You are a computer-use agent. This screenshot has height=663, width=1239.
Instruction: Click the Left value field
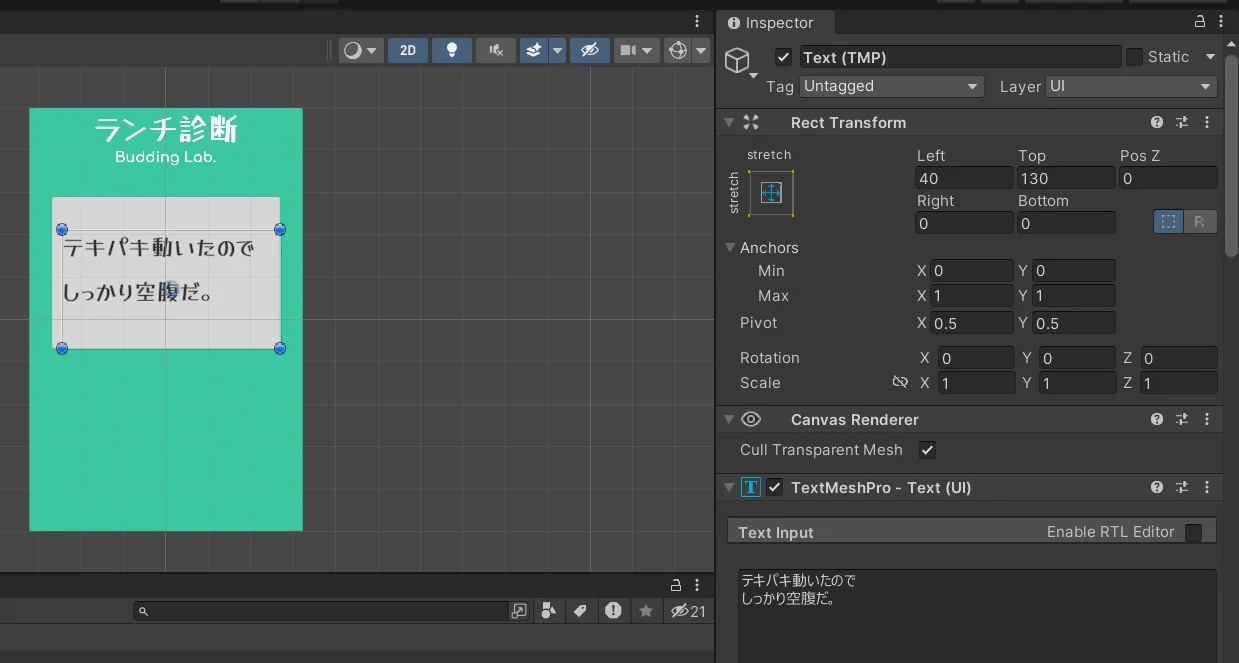tap(964, 178)
